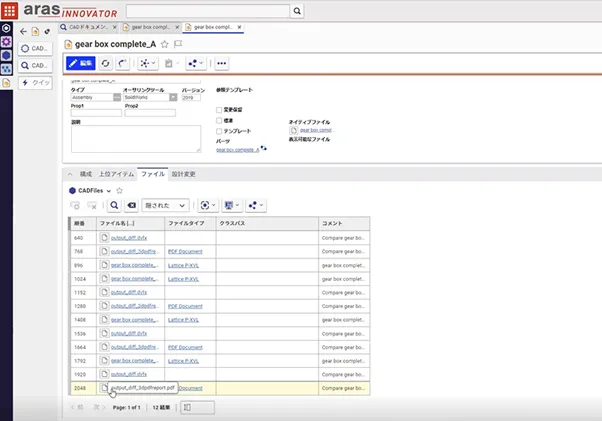
Task: Open the lightning quick-access item クイッ
Action: point(35,83)
